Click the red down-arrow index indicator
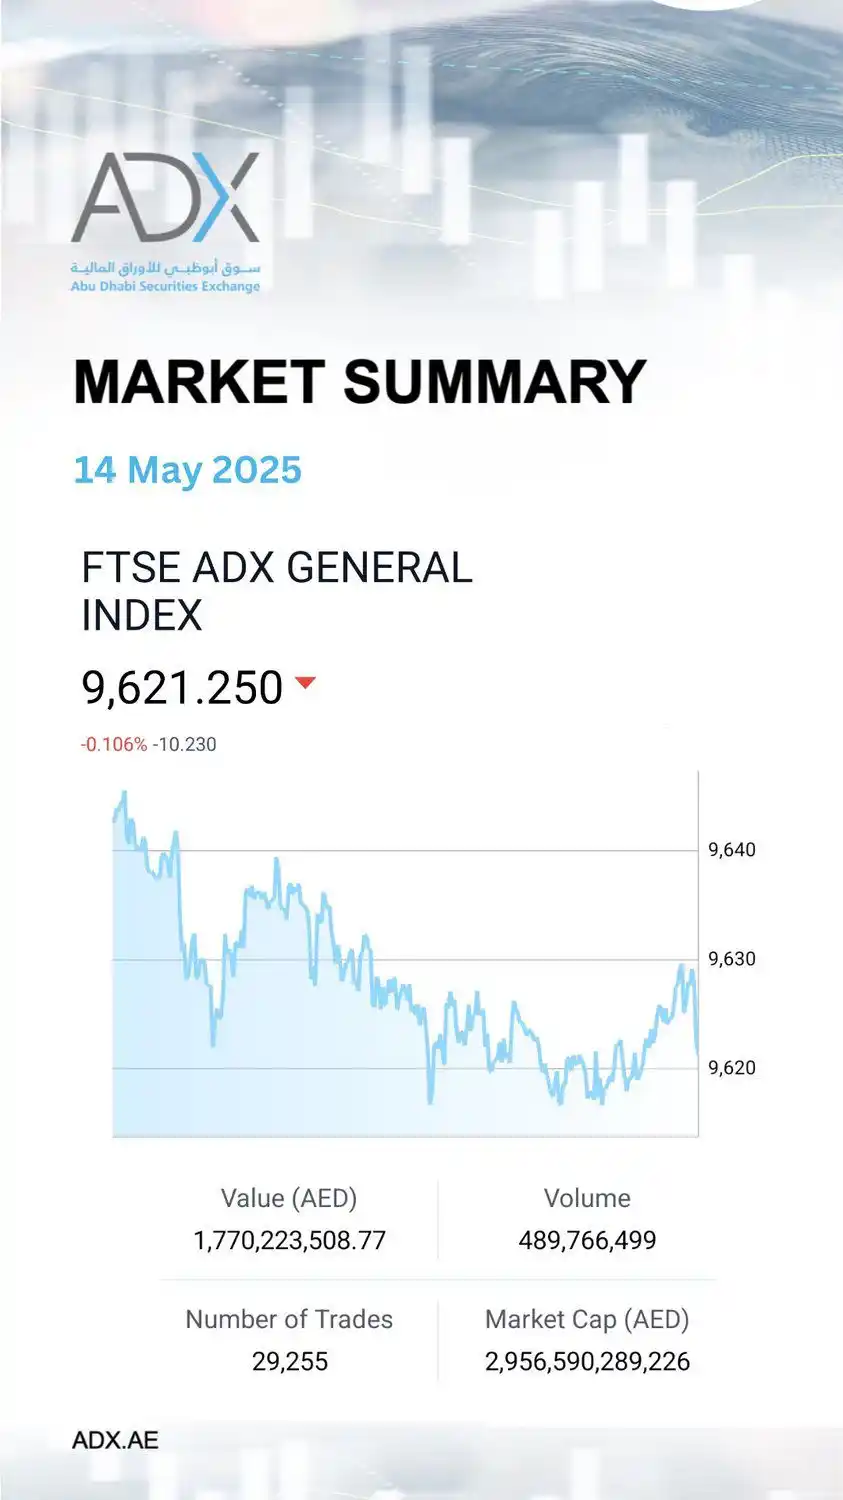Viewport: 843px width, 1500px height. click(x=305, y=683)
